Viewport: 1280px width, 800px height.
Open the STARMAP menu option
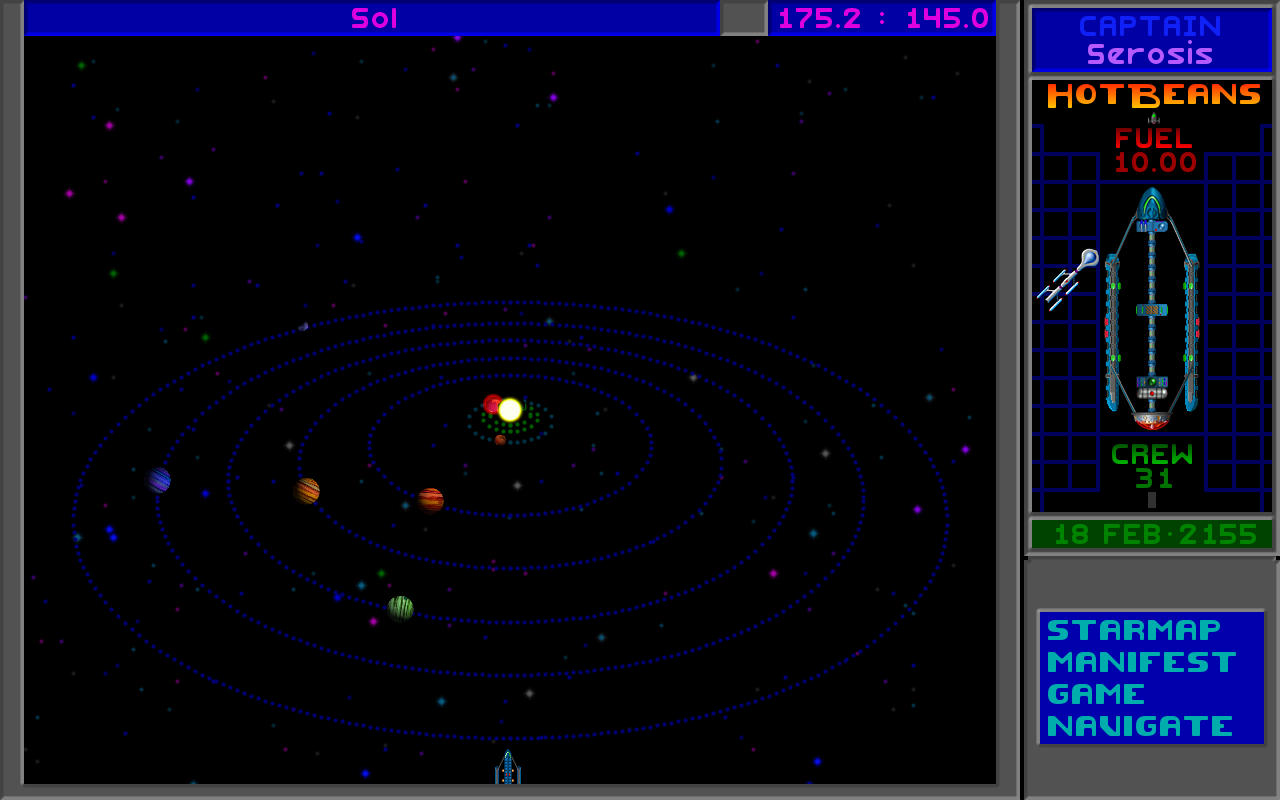coord(1133,630)
